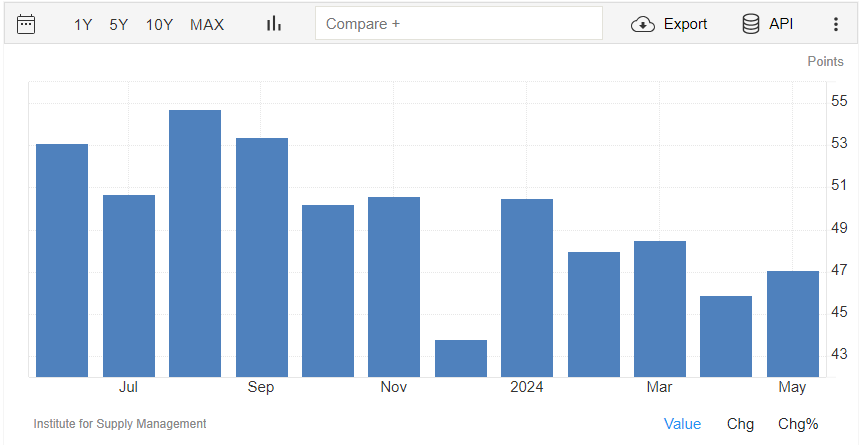
Task: Click the Compare + input field
Action: click(x=459, y=24)
